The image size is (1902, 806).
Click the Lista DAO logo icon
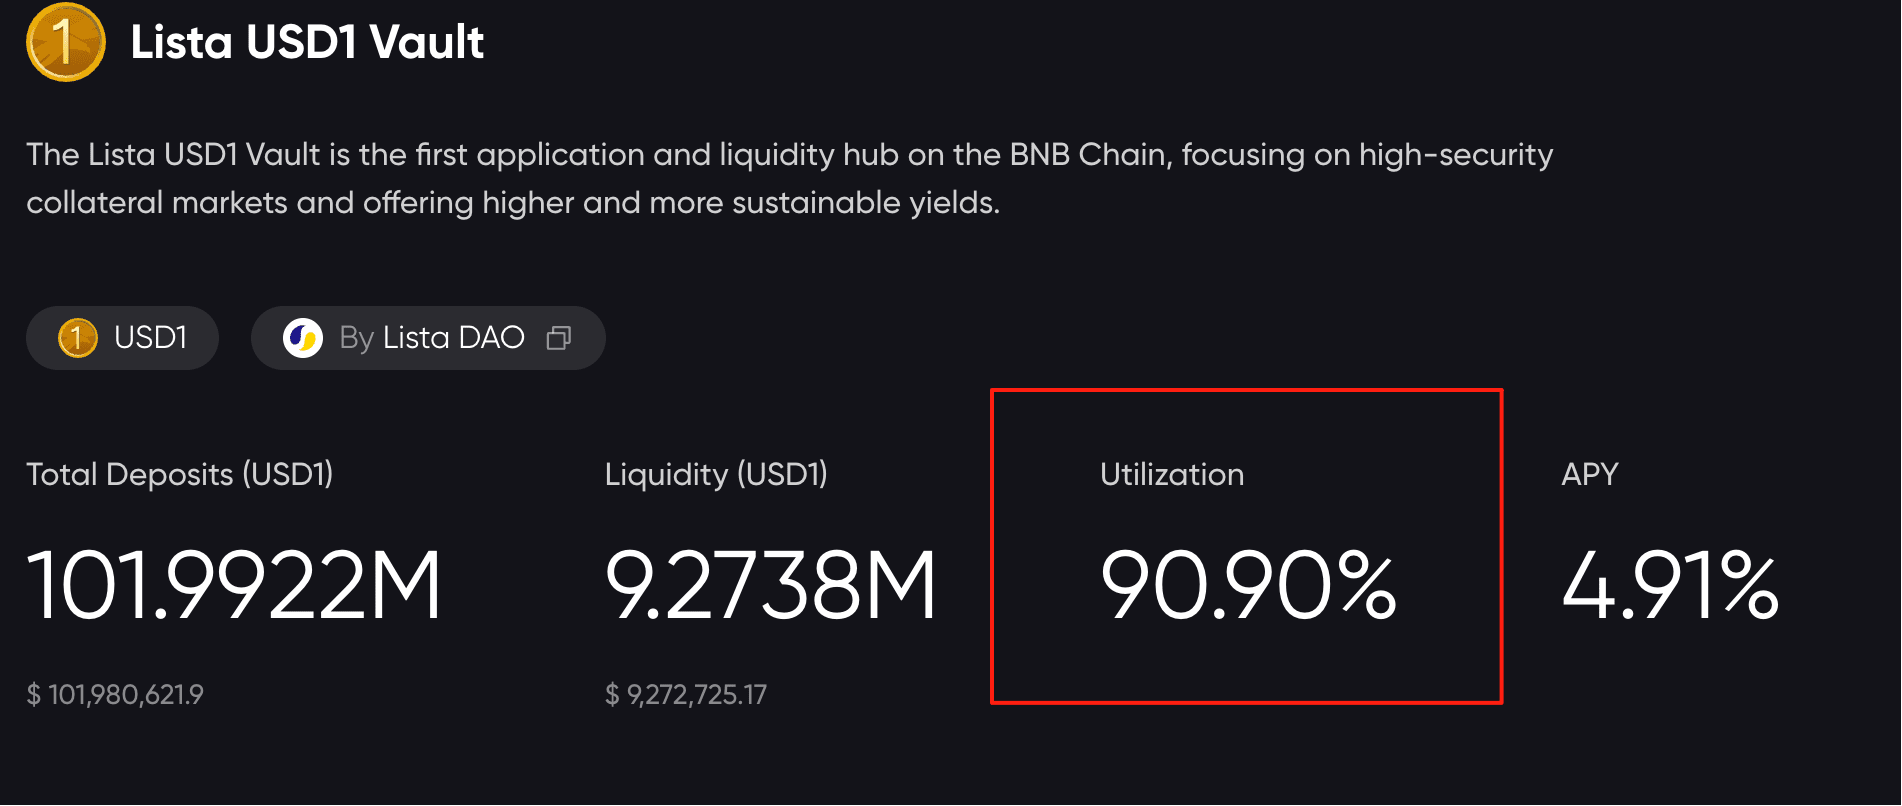coord(302,338)
